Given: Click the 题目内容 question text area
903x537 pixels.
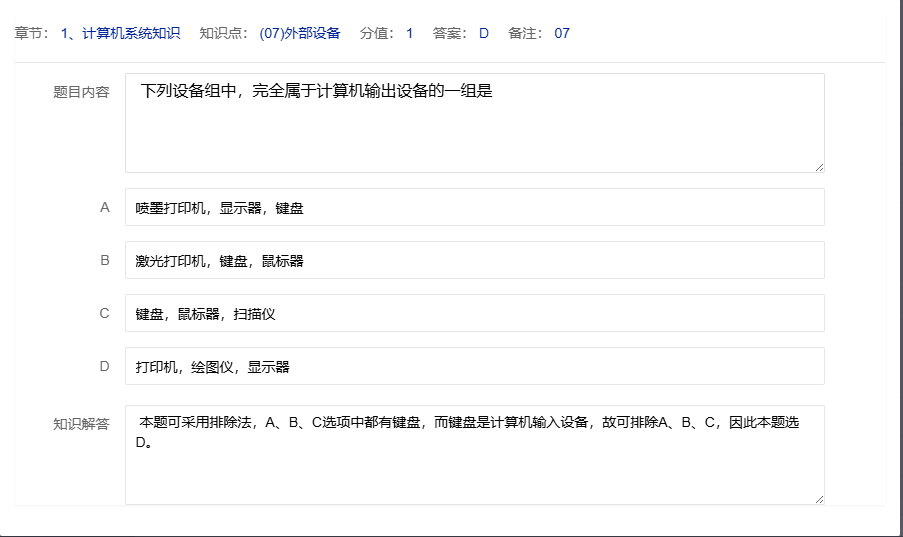Looking at the screenshot, I should tap(474, 122).
